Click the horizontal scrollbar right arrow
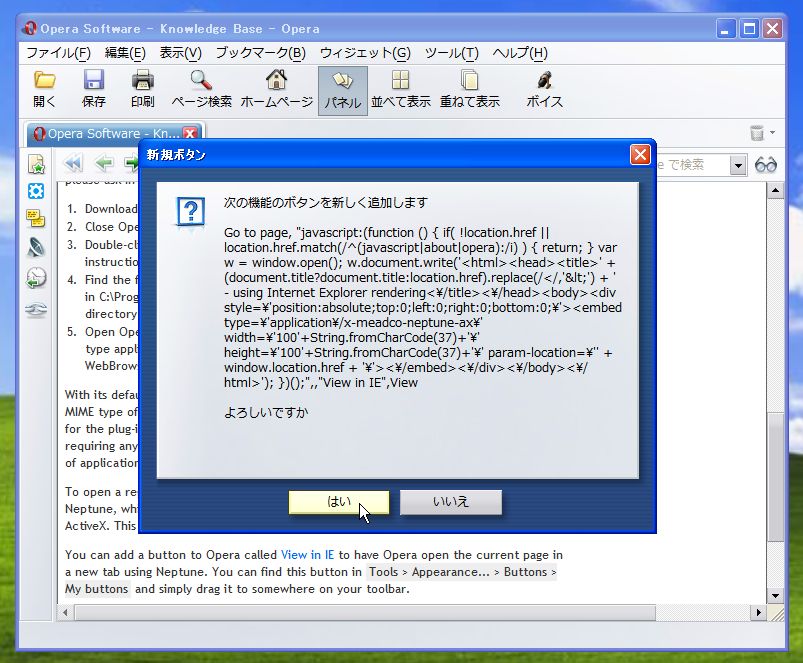 click(x=759, y=612)
